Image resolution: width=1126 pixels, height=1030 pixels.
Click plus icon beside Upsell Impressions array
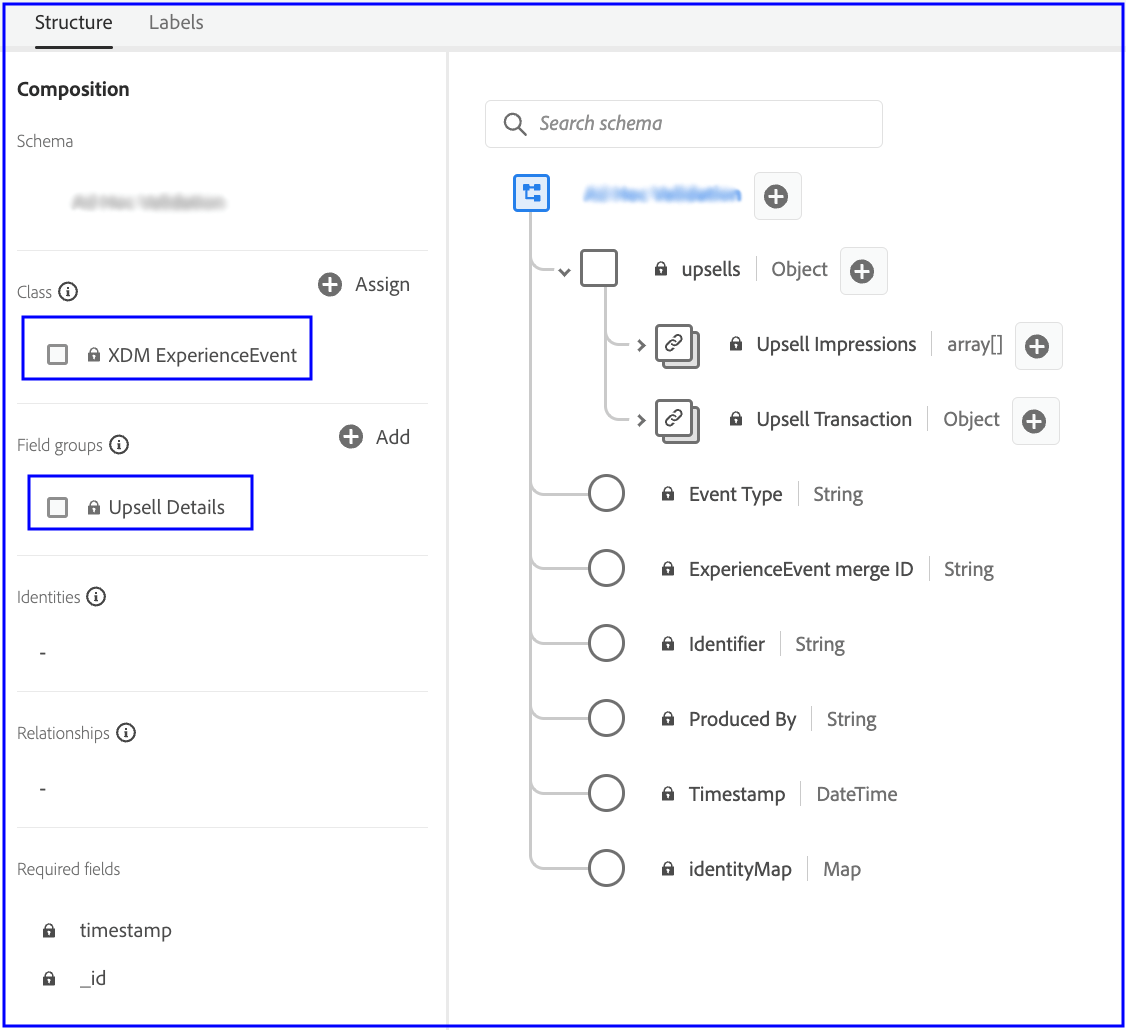(1037, 346)
